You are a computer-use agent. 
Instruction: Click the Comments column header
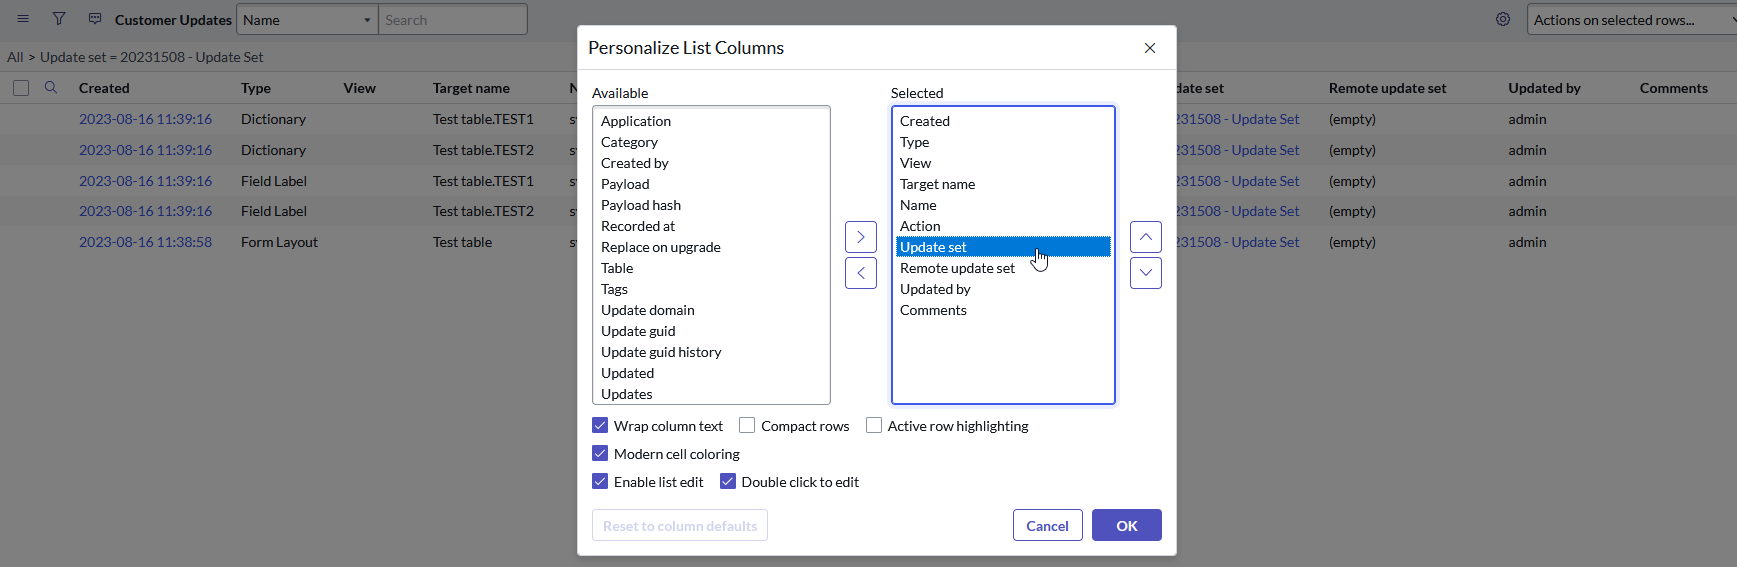(x=1674, y=88)
